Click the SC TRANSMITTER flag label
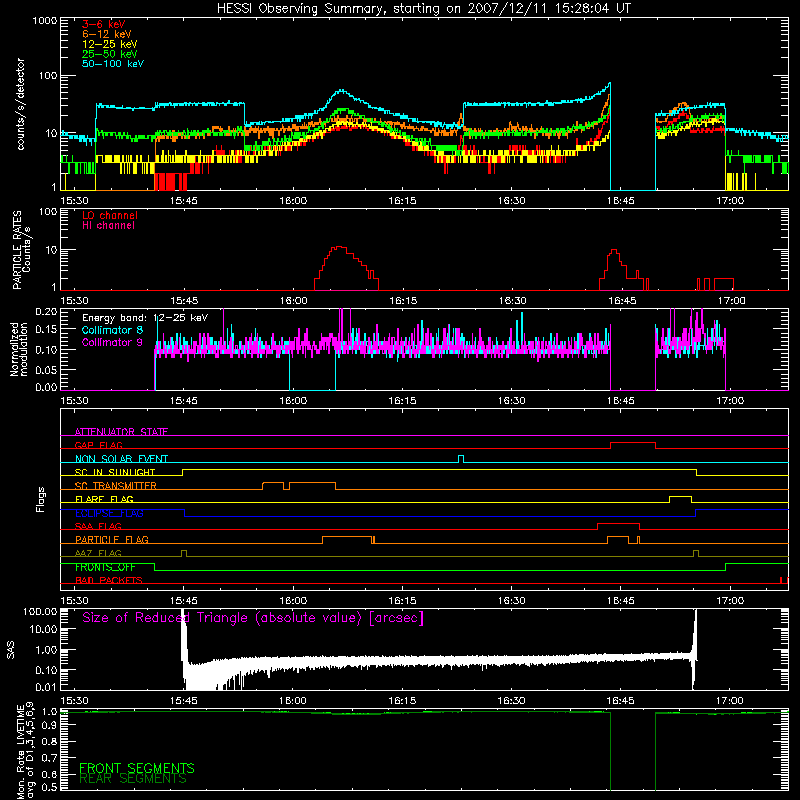 tap(116, 486)
